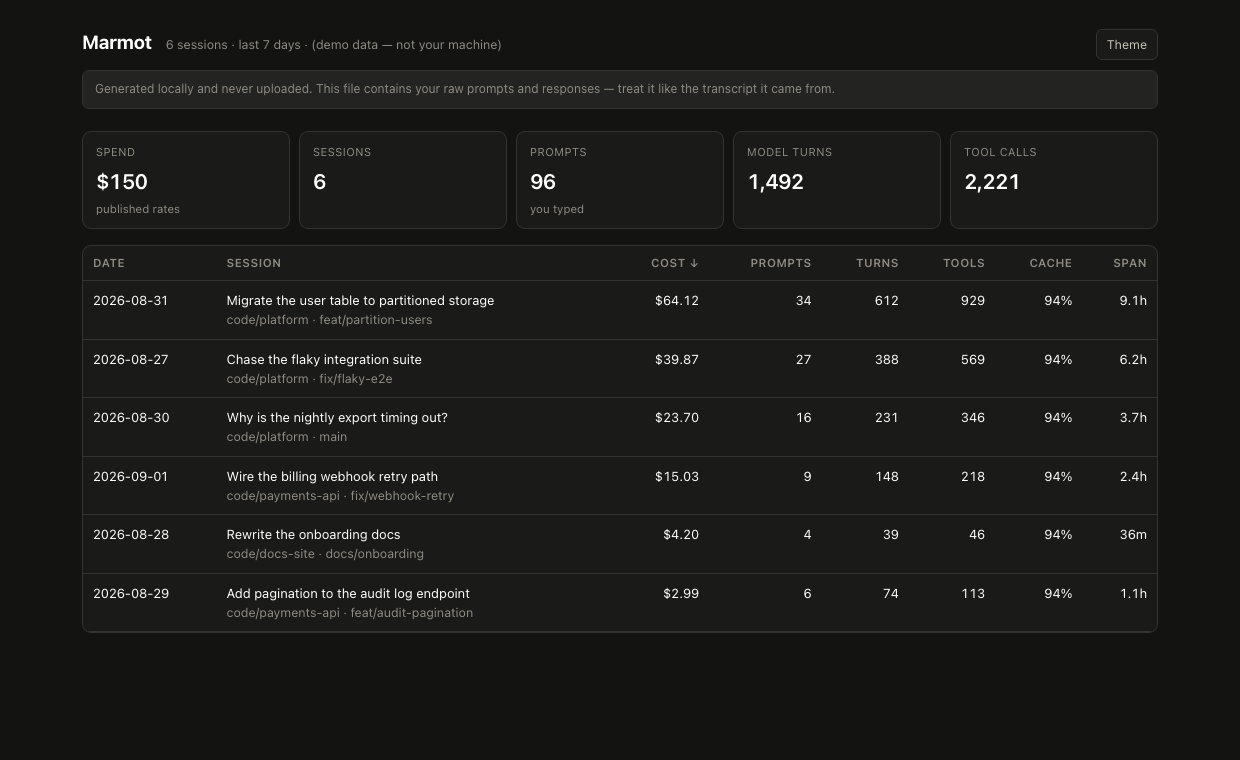Click tools value 346
1240x760 pixels.
(973, 417)
